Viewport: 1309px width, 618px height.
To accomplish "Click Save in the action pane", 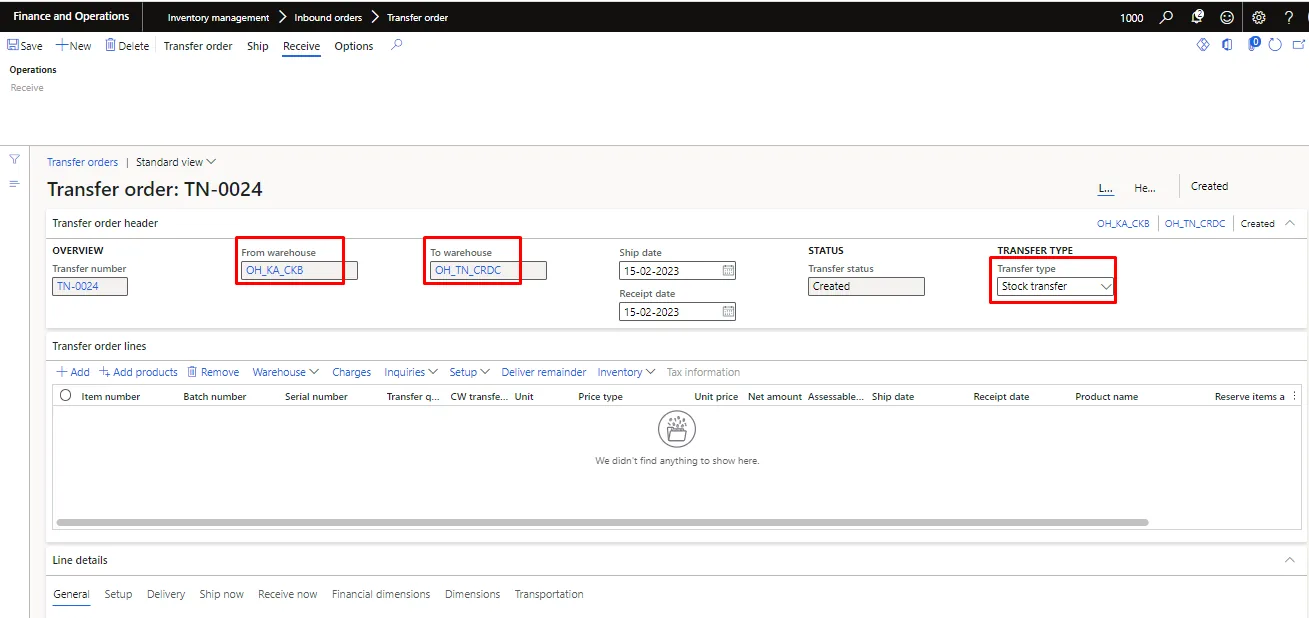I will pos(25,46).
